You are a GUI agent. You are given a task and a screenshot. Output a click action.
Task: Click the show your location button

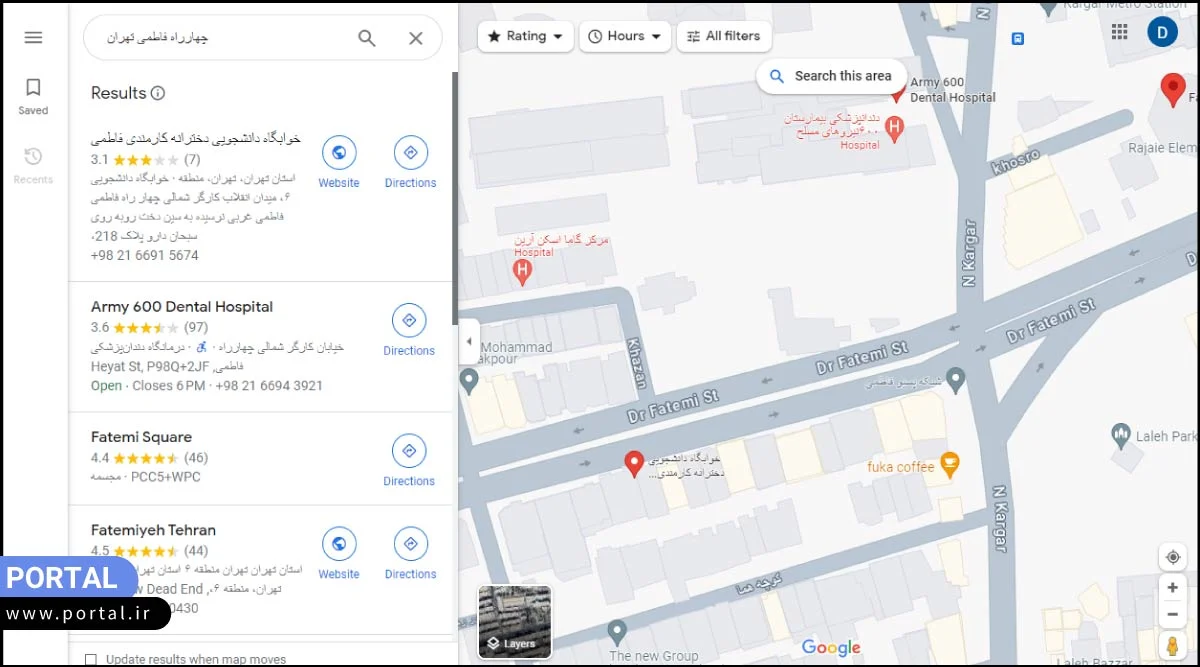tap(1173, 557)
